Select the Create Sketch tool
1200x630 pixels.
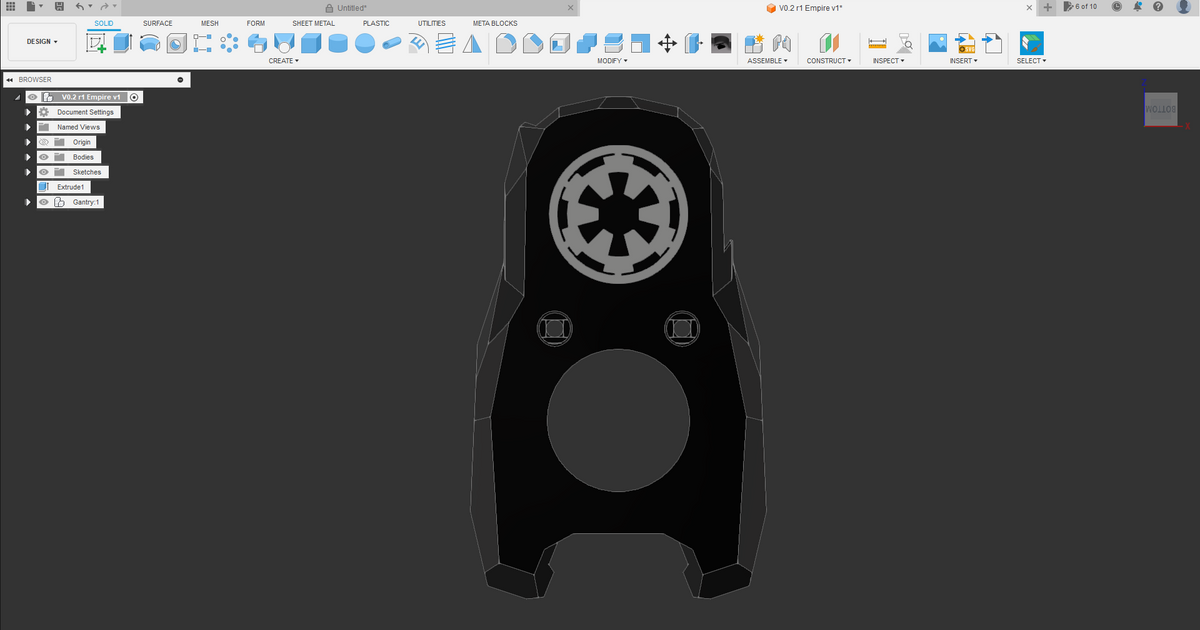[96, 43]
